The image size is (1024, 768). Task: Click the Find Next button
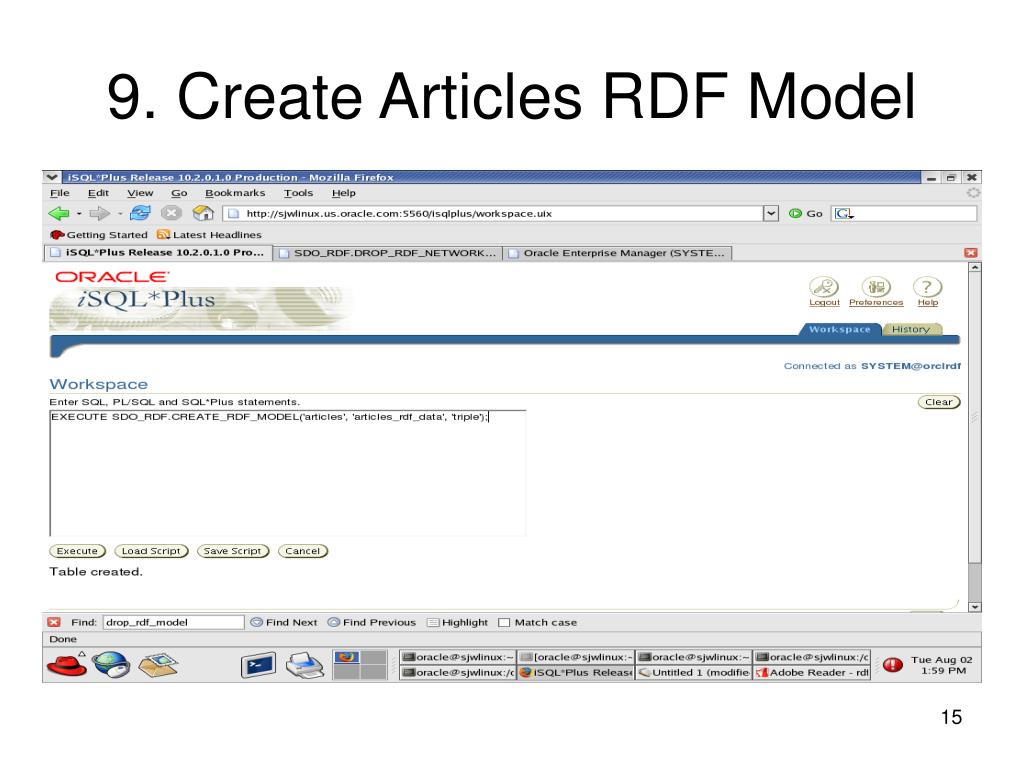point(284,622)
